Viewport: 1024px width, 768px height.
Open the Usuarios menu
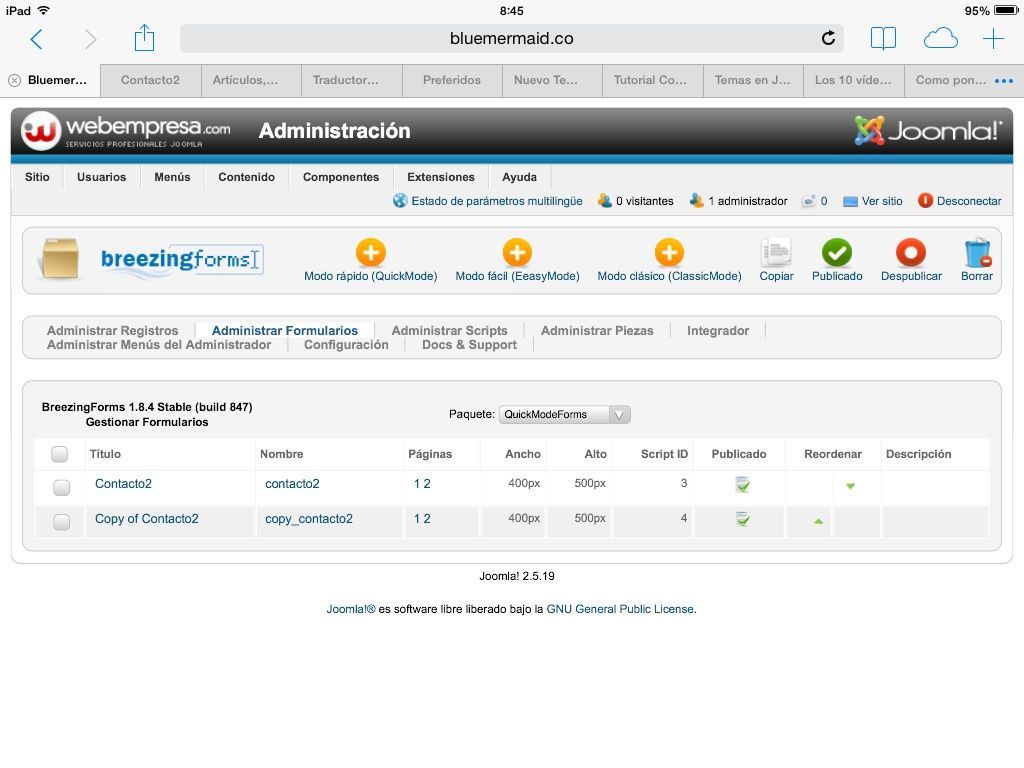pyautogui.click(x=101, y=177)
